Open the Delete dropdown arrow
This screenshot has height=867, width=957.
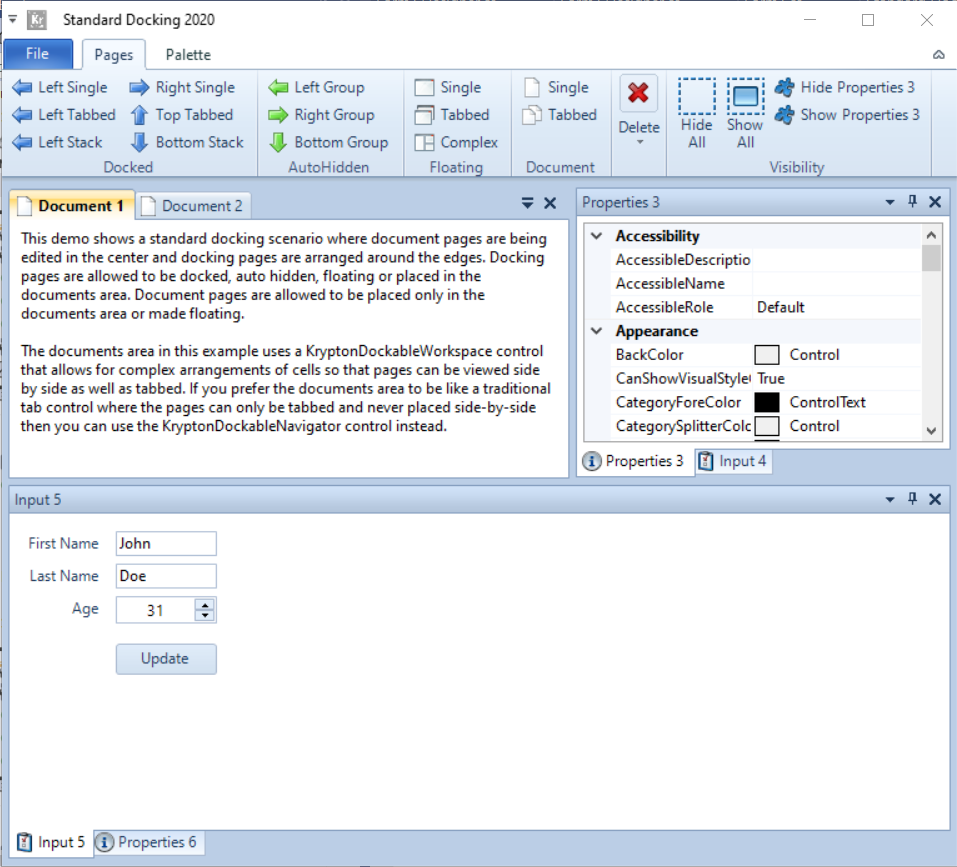point(640,142)
